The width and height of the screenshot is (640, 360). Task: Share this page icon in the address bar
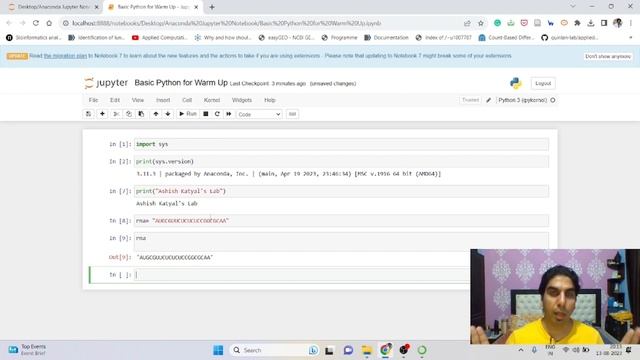point(467,23)
